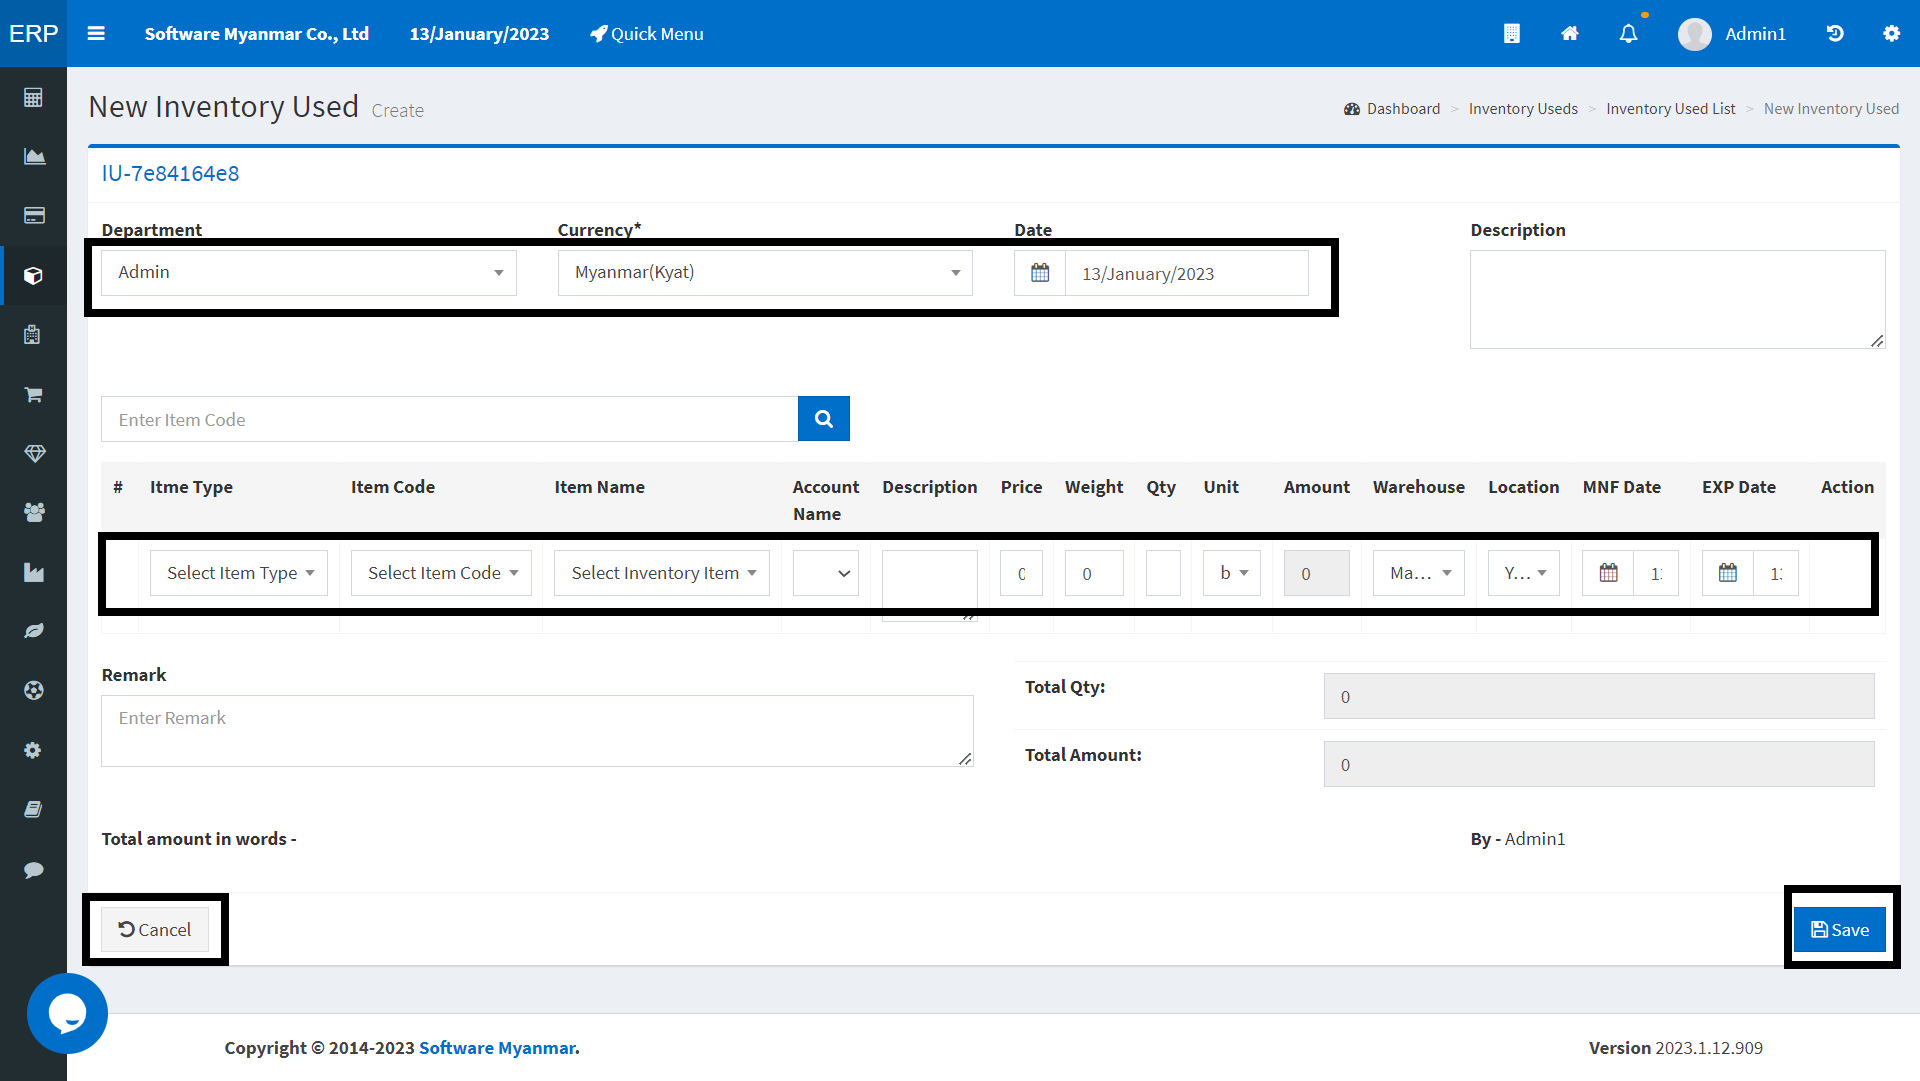Click the calendar icon beside the Date field
The height and width of the screenshot is (1081, 1920).
tap(1040, 273)
